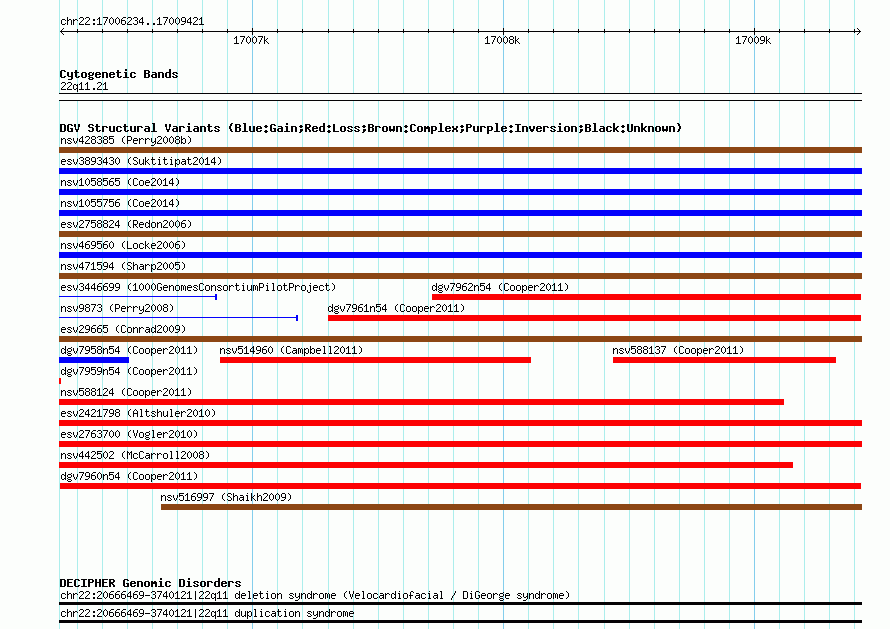Click the blue nsv1058565 gain bar
The width and height of the screenshot is (890, 629).
pos(460,192)
